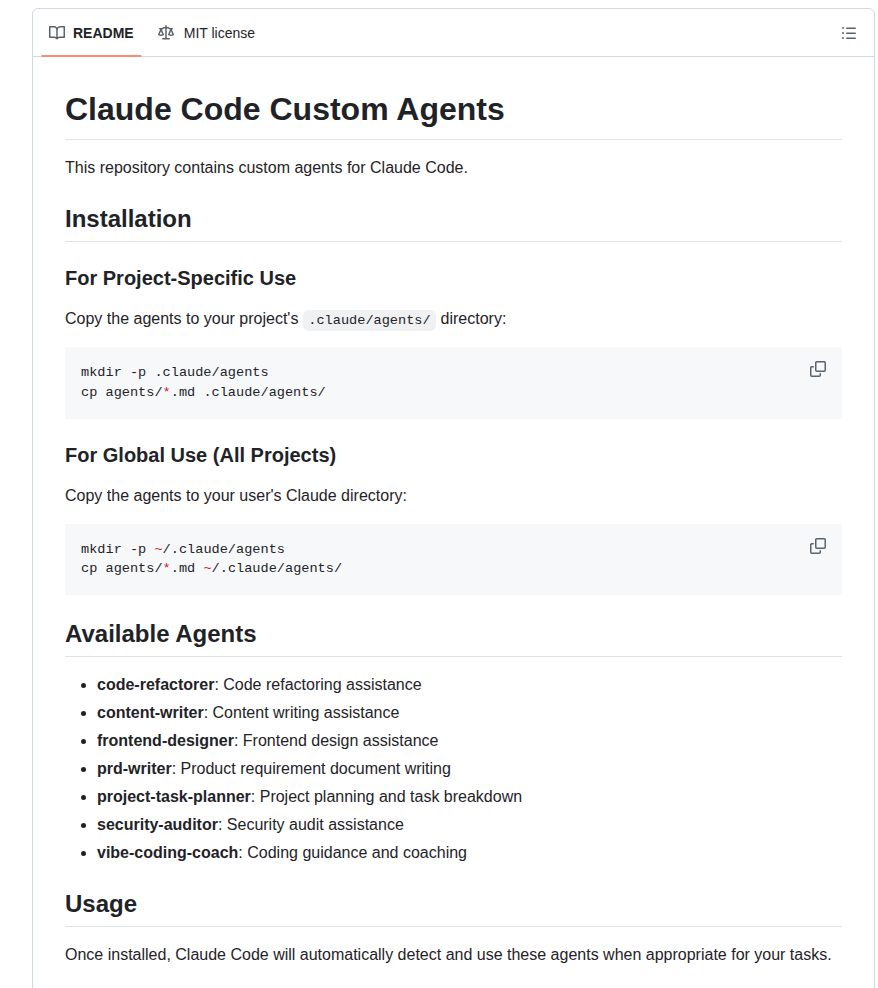Select the README tab

[91, 32]
